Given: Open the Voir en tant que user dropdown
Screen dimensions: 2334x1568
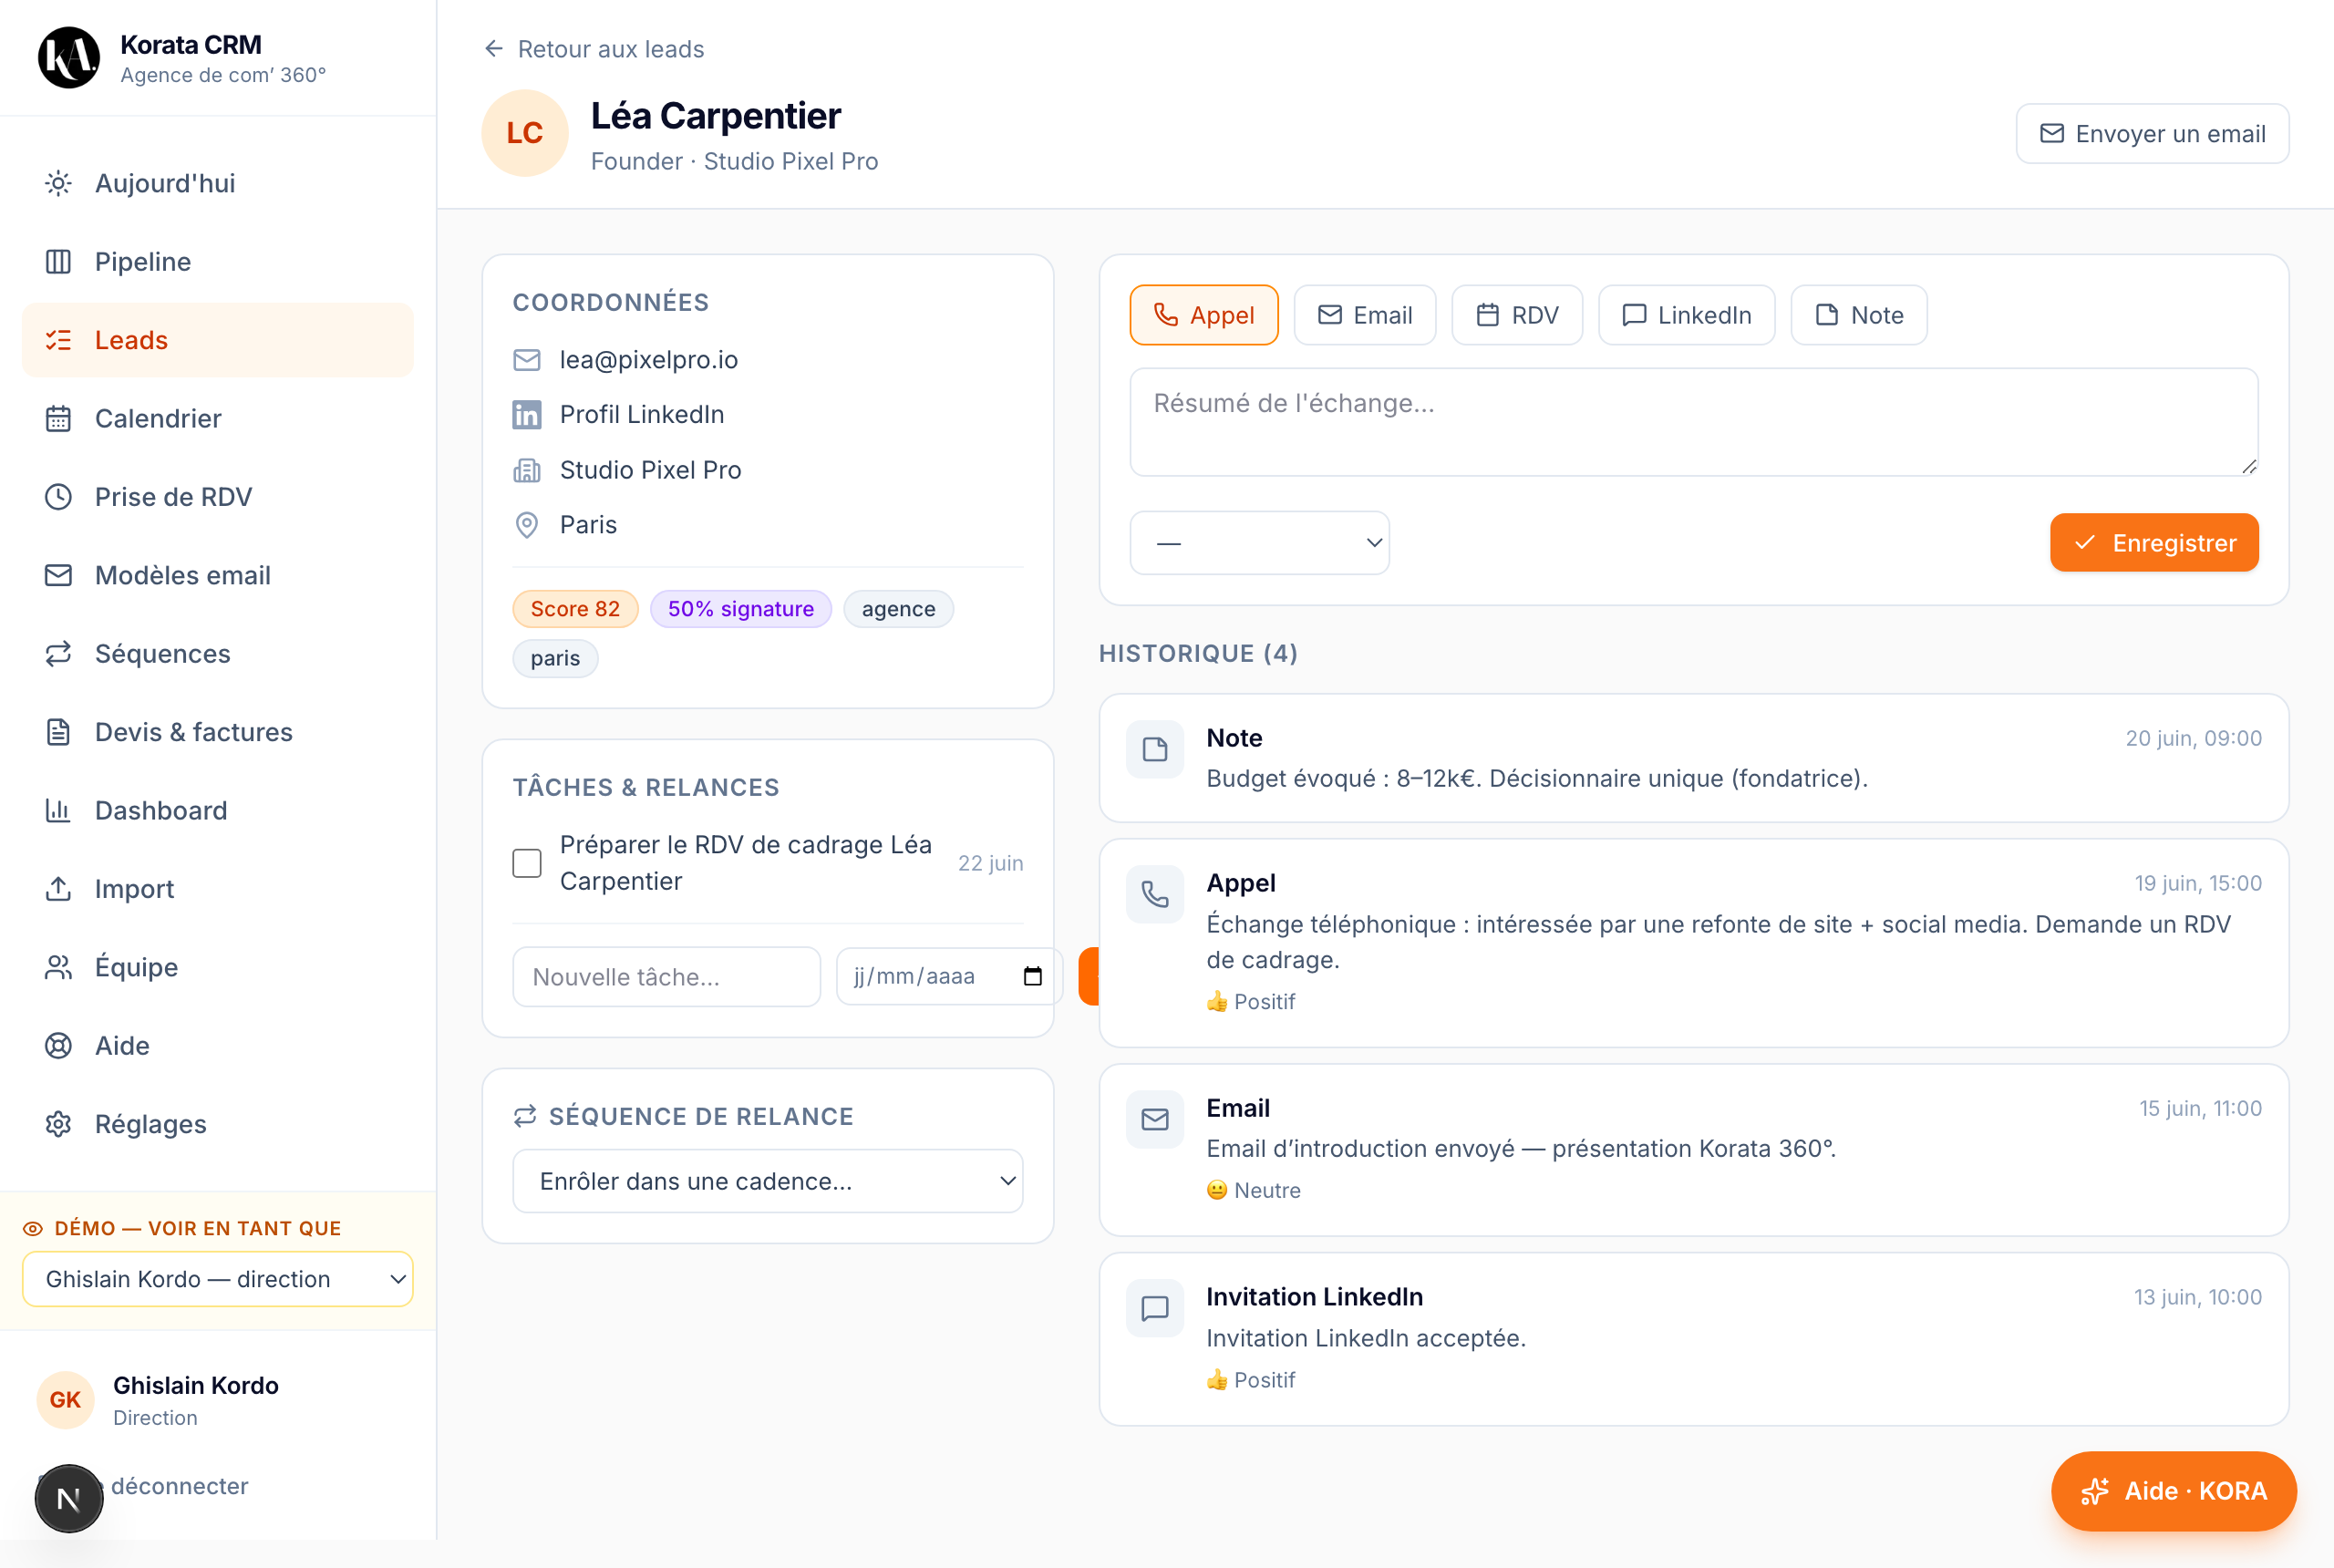Looking at the screenshot, I should [217, 1279].
